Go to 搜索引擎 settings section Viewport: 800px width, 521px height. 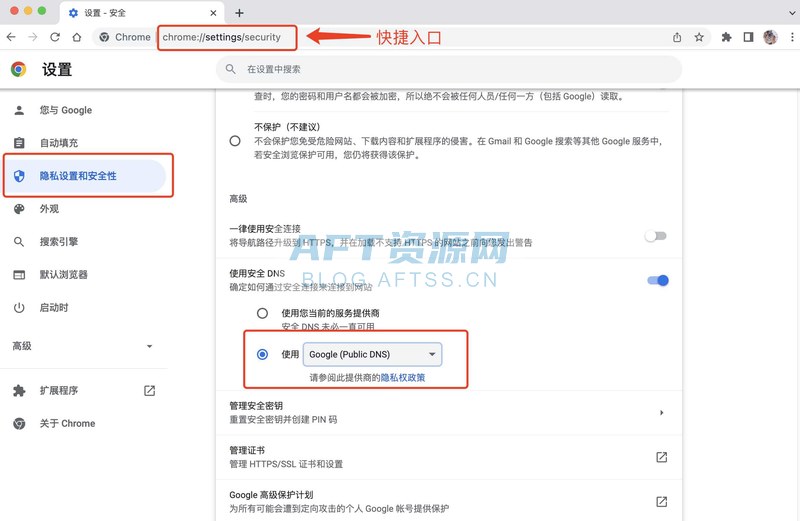72,242
